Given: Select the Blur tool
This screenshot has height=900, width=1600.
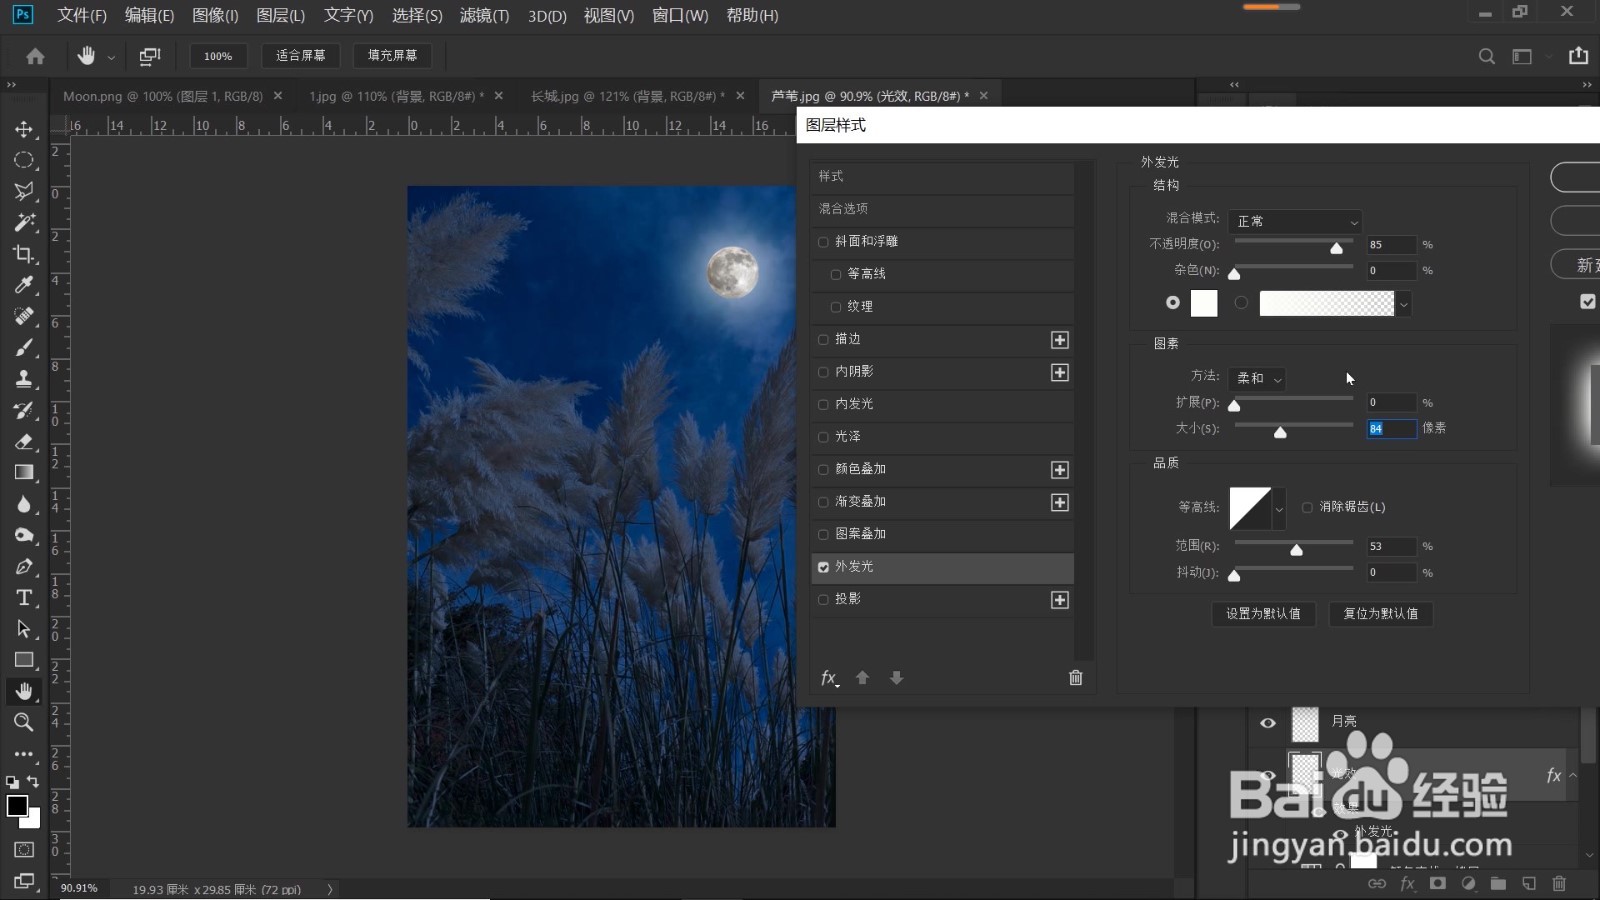Looking at the screenshot, I should tap(24, 504).
